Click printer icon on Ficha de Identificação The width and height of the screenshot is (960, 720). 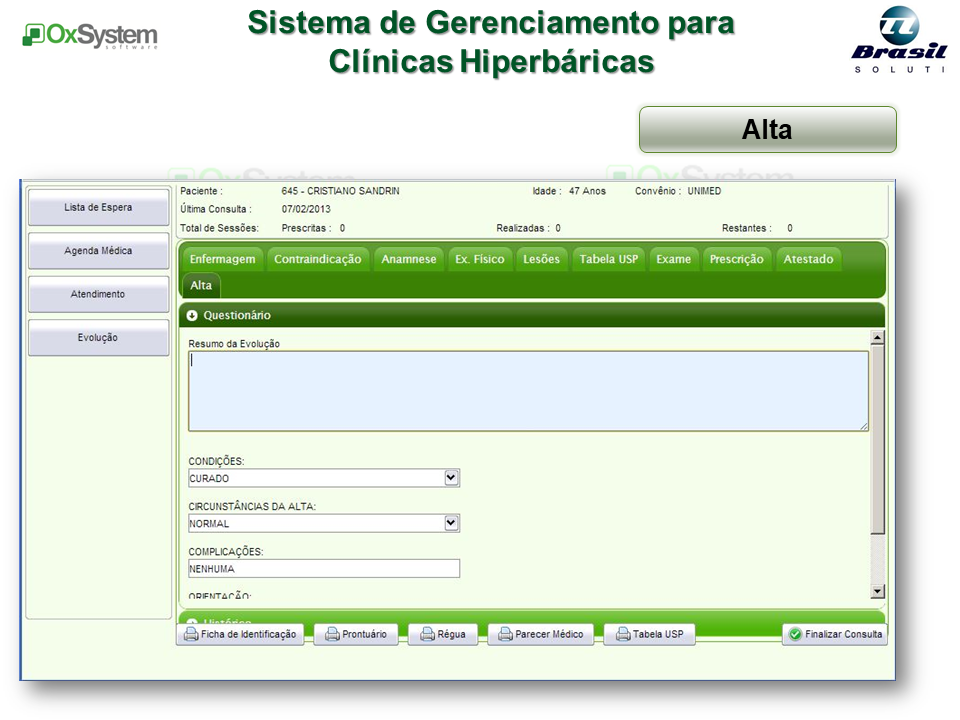tap(190, 634)
